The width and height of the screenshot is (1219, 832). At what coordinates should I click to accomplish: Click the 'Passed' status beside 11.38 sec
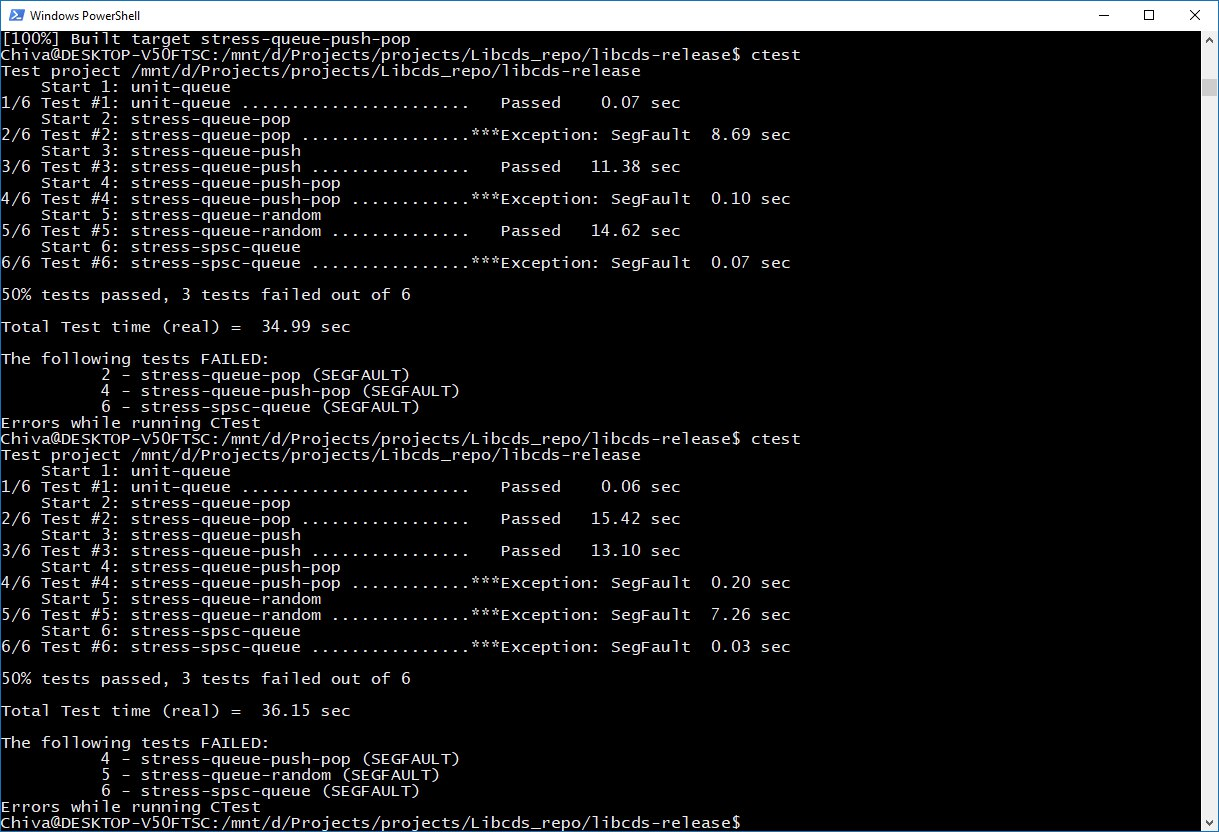[x=530, y=167]
